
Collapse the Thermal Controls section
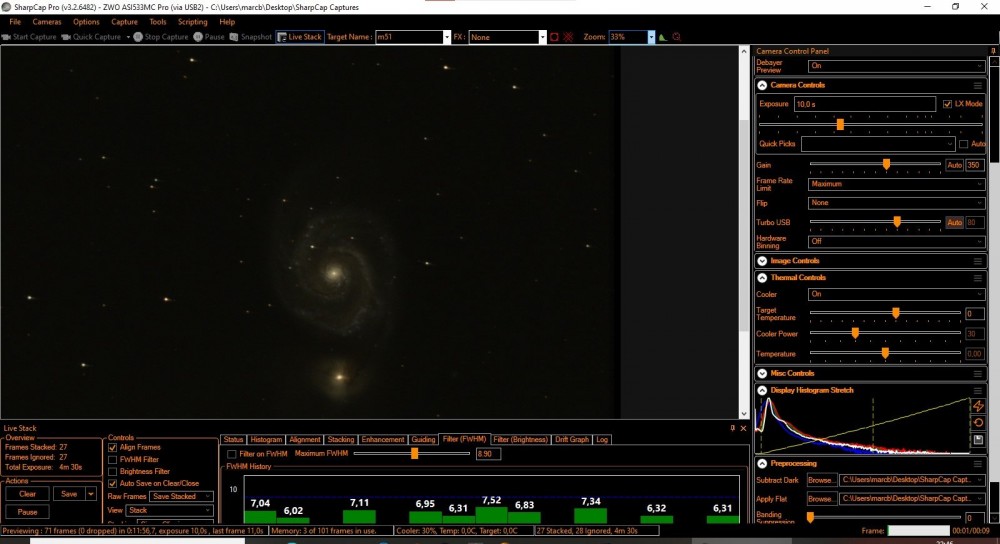pos(762,278)
